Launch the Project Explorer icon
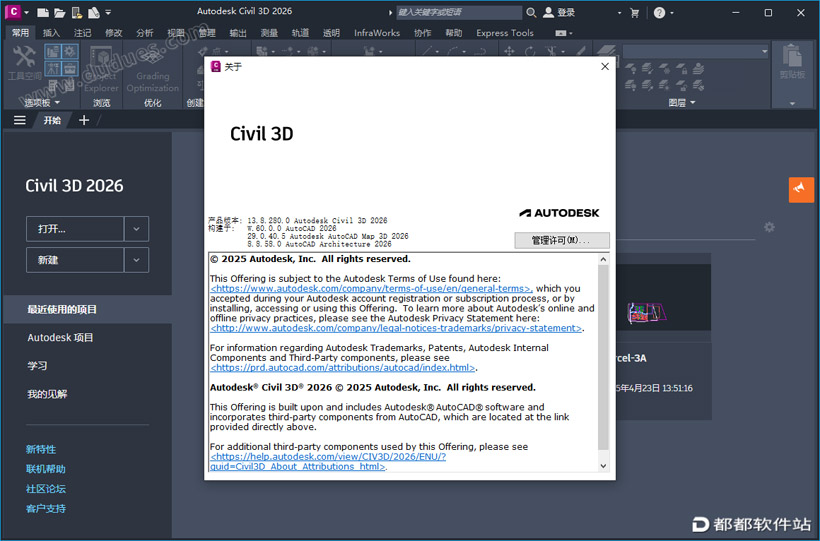Screen dimensions: 820x541 pos(101,58)
